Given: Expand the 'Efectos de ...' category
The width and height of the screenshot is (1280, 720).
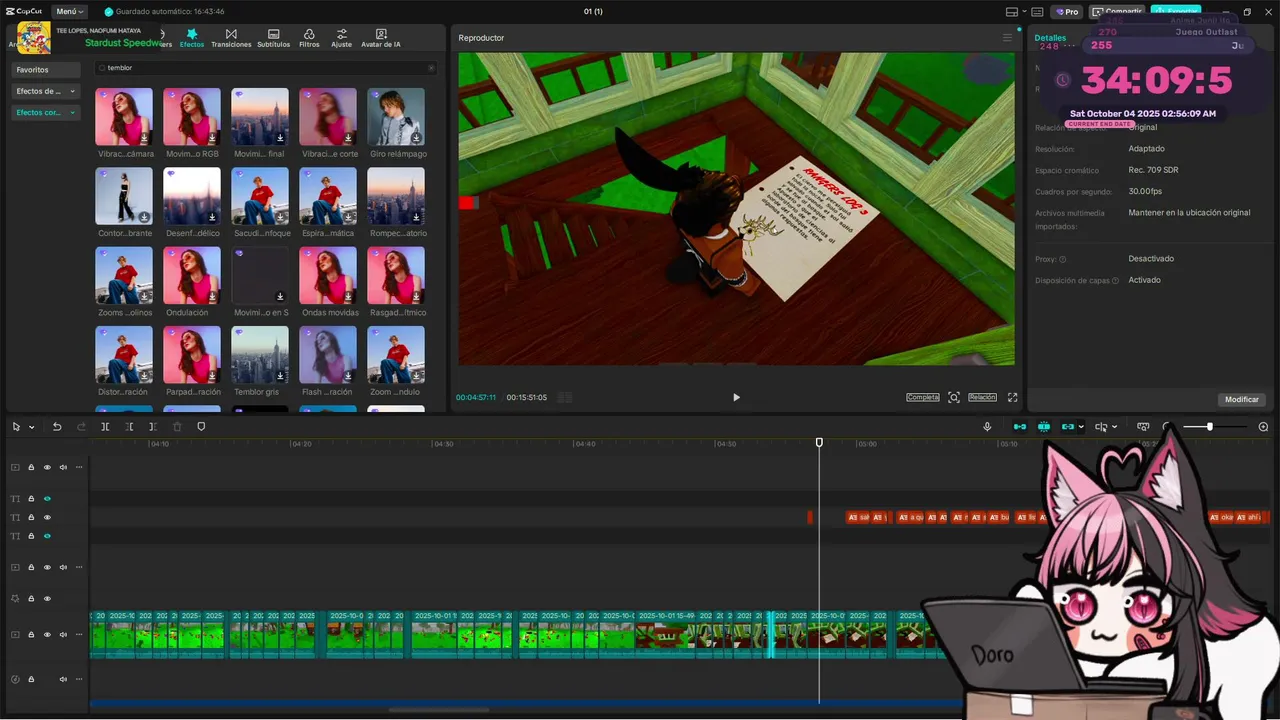Looking at the screenshot, I should pos(46,91).
